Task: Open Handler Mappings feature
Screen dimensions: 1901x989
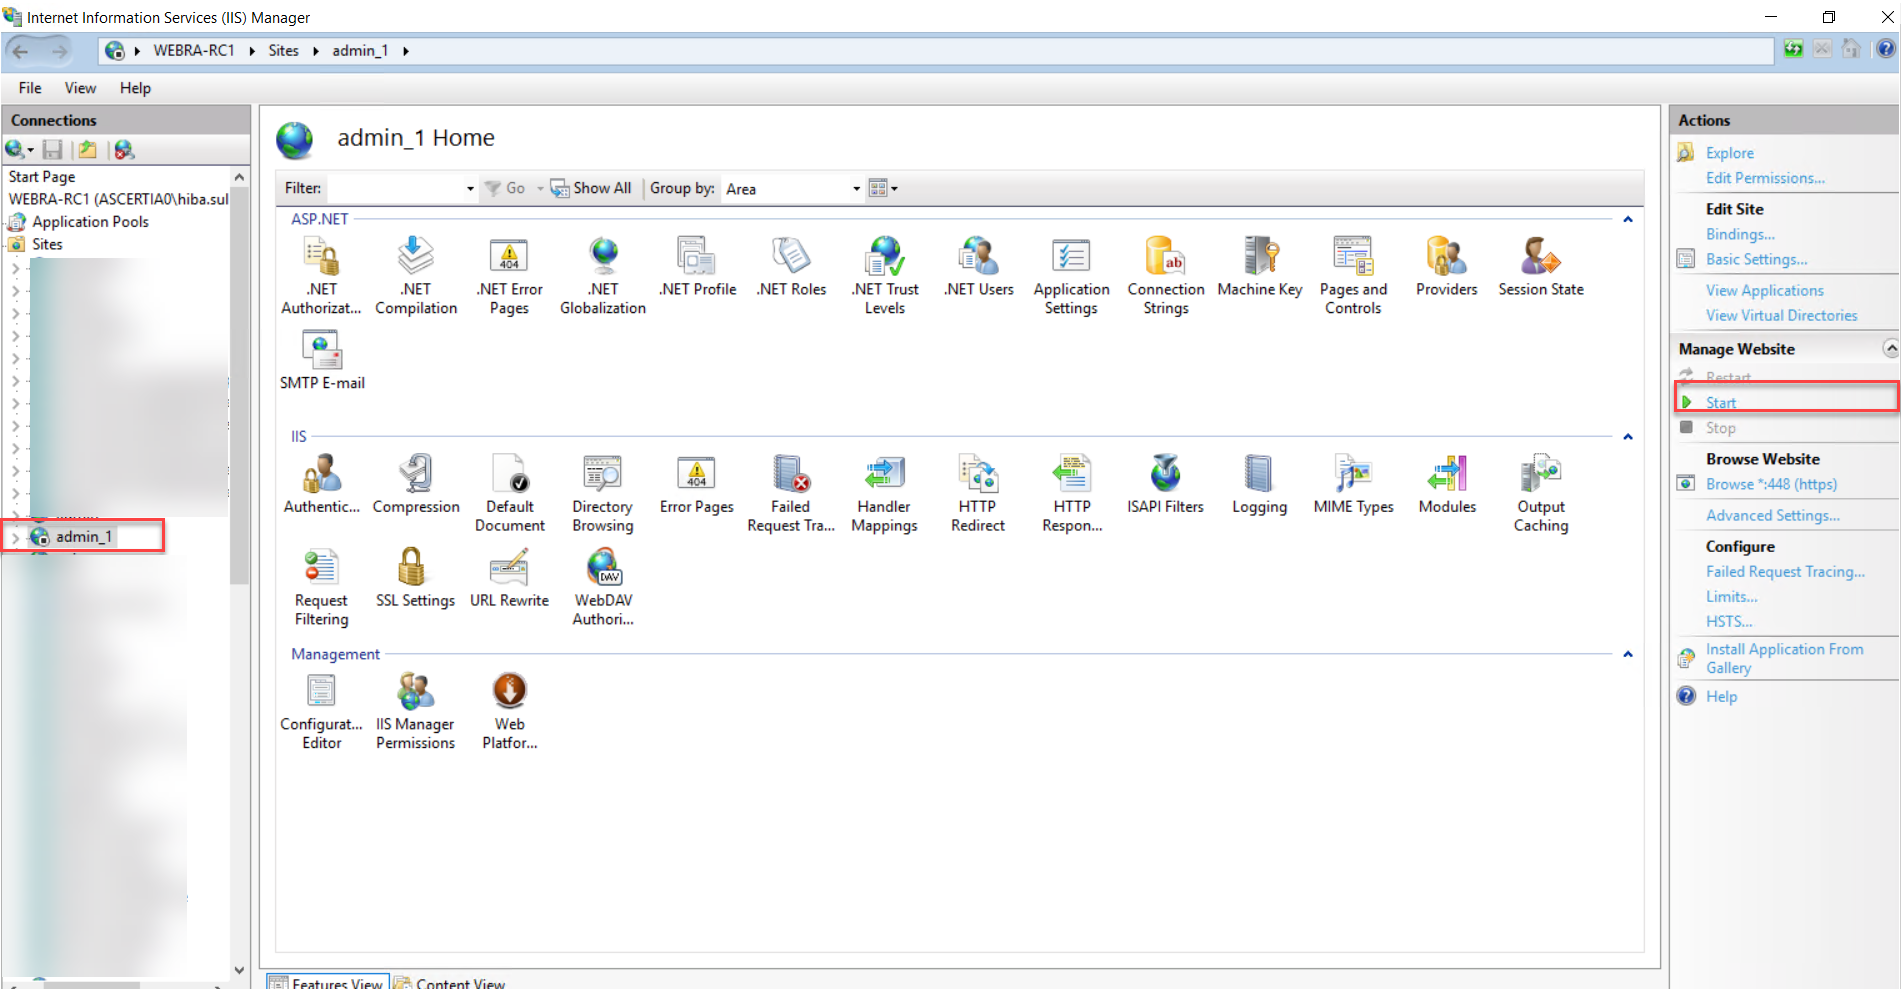Action: pos(884,494)
